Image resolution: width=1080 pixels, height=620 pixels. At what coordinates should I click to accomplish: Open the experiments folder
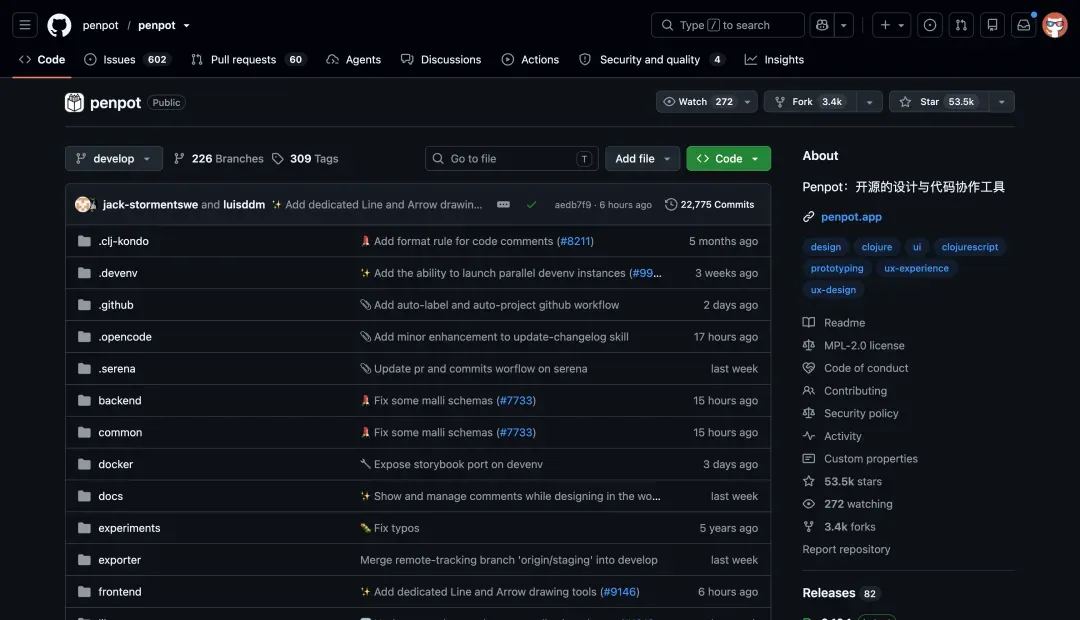tap(129, 528)
